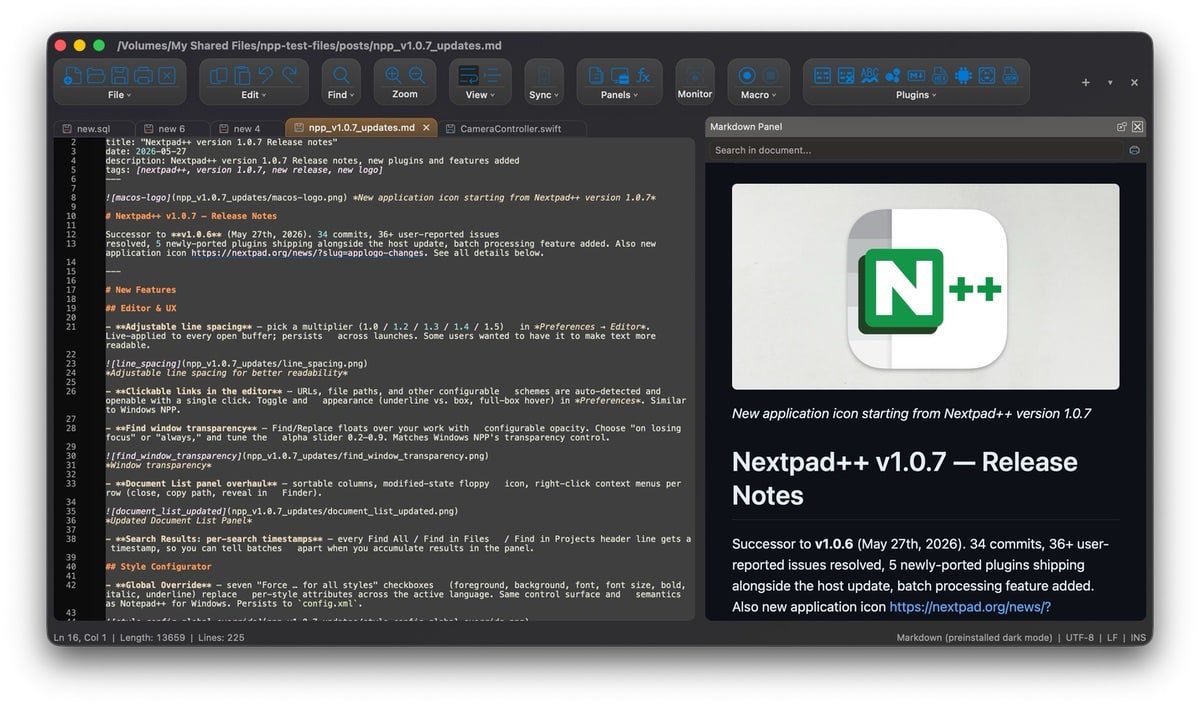The width and height of the screenshot is (1200, 708).
Task: Click the Print toolbar icon
Action: point(143,75)
